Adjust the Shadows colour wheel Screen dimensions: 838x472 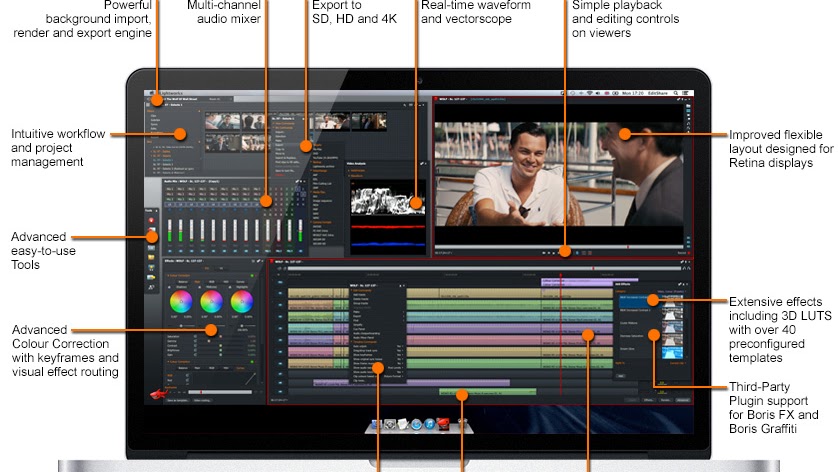pos(181,301)
